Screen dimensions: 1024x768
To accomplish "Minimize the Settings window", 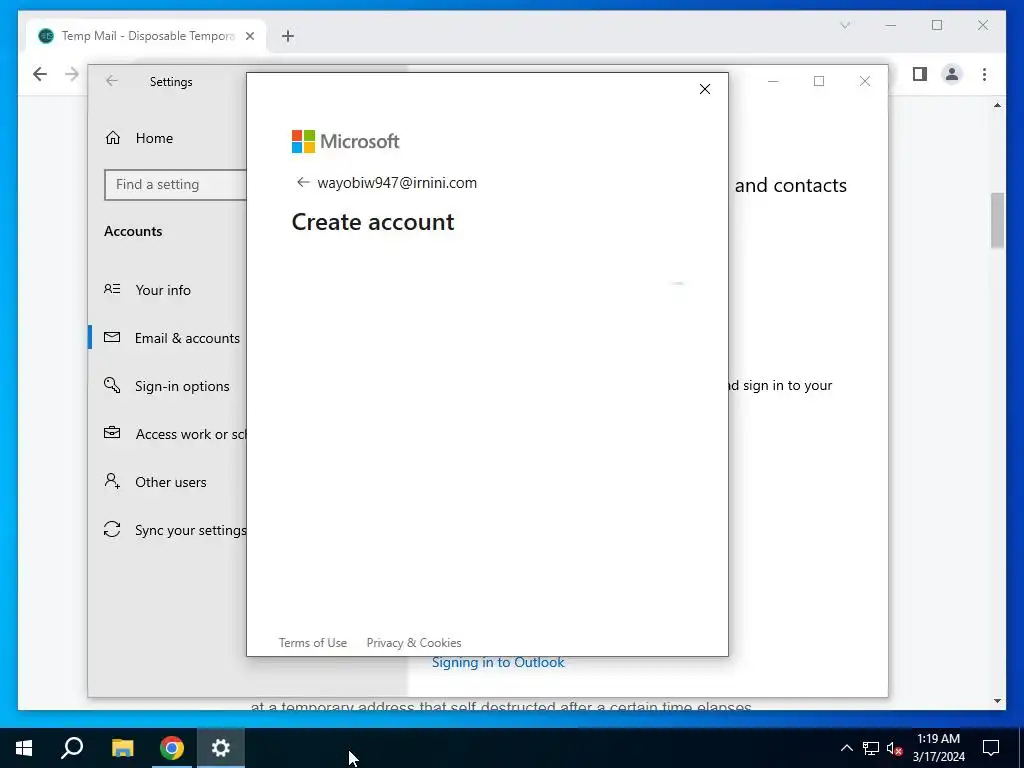I will tap(773, 81).
